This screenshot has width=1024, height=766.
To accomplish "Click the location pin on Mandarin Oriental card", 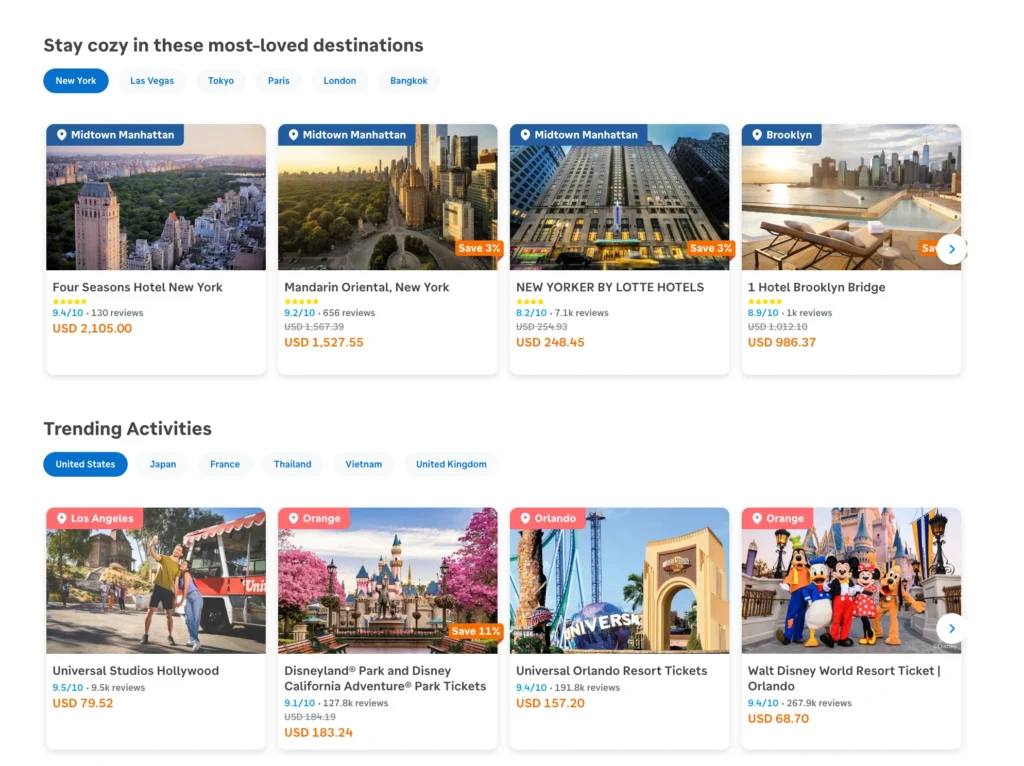I will pyautogui.click(x=293, y=135).
